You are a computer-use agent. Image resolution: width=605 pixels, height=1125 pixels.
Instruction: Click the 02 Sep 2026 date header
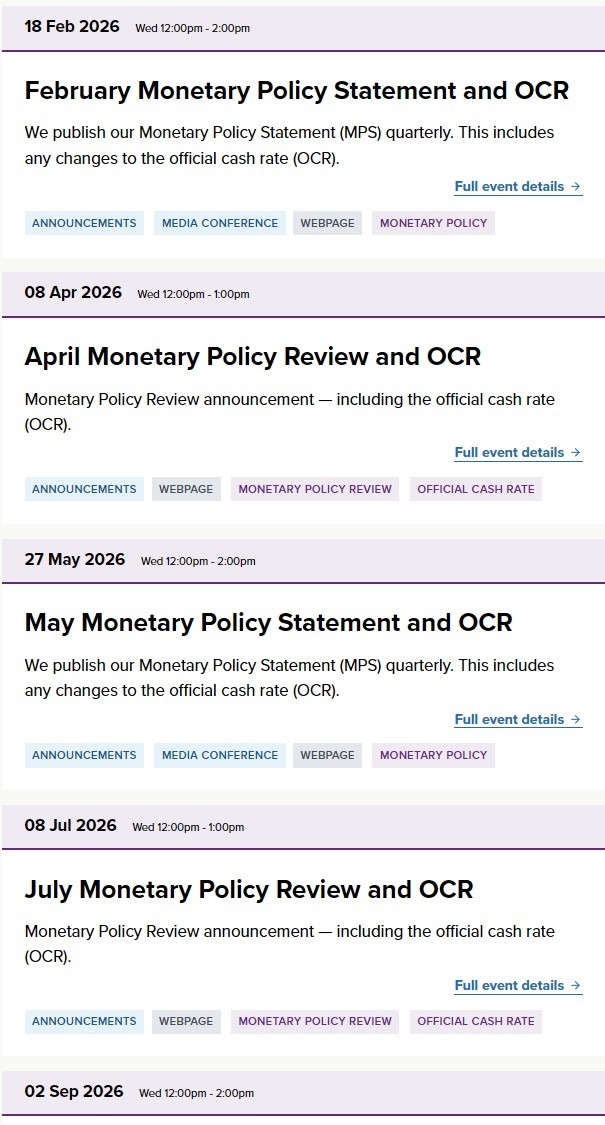tap(74, 1092)
